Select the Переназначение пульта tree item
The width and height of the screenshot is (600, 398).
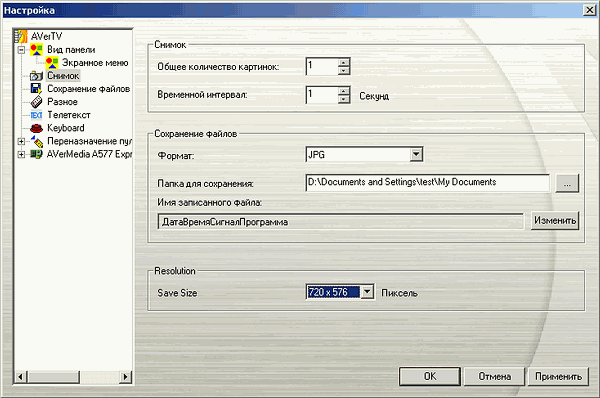click(89, 141)
